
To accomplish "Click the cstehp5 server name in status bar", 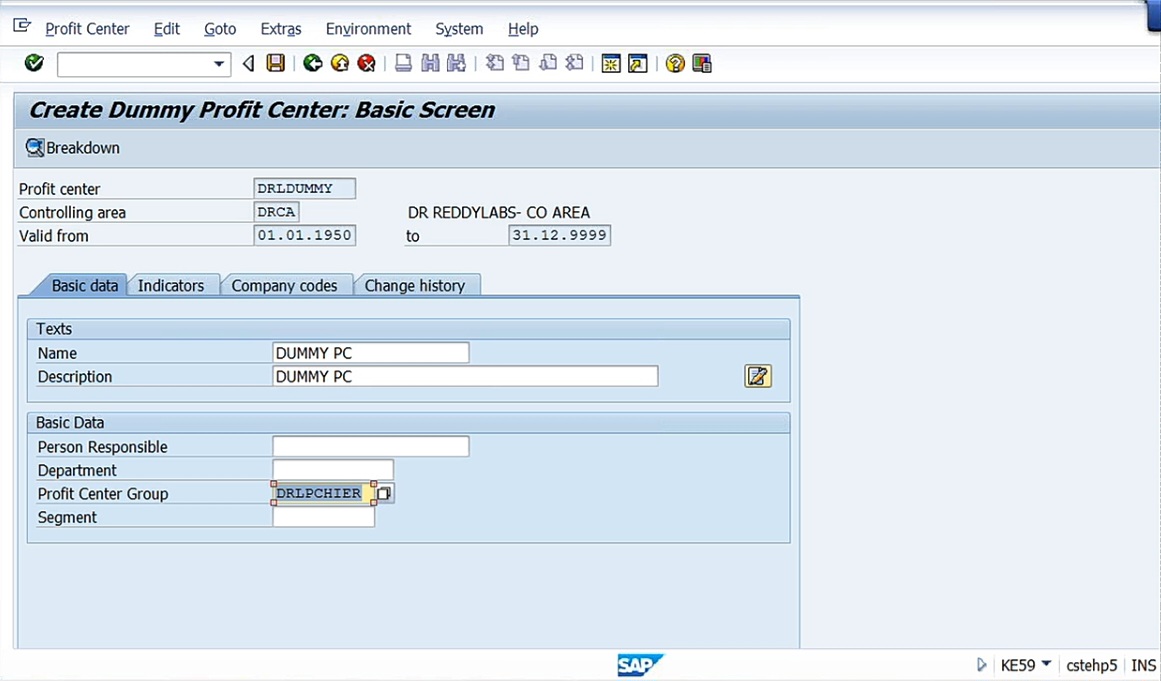I will pos(1091,665).
